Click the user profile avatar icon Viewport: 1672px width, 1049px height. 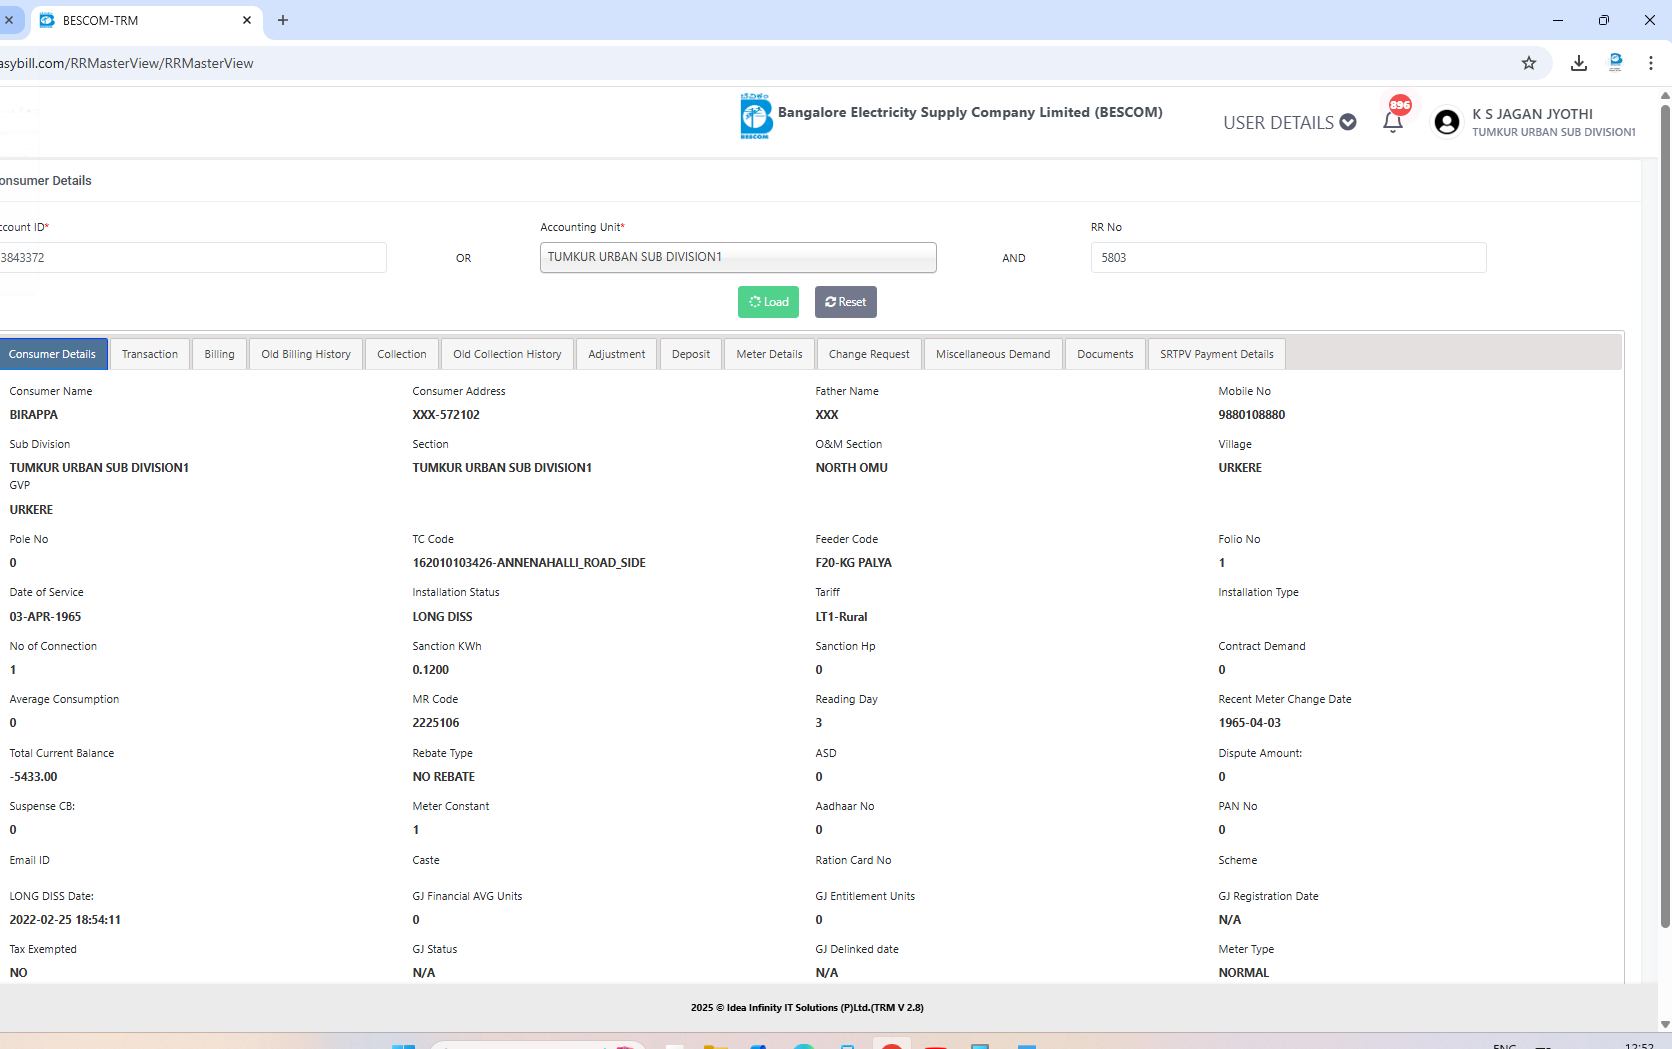coord(1446,122)
